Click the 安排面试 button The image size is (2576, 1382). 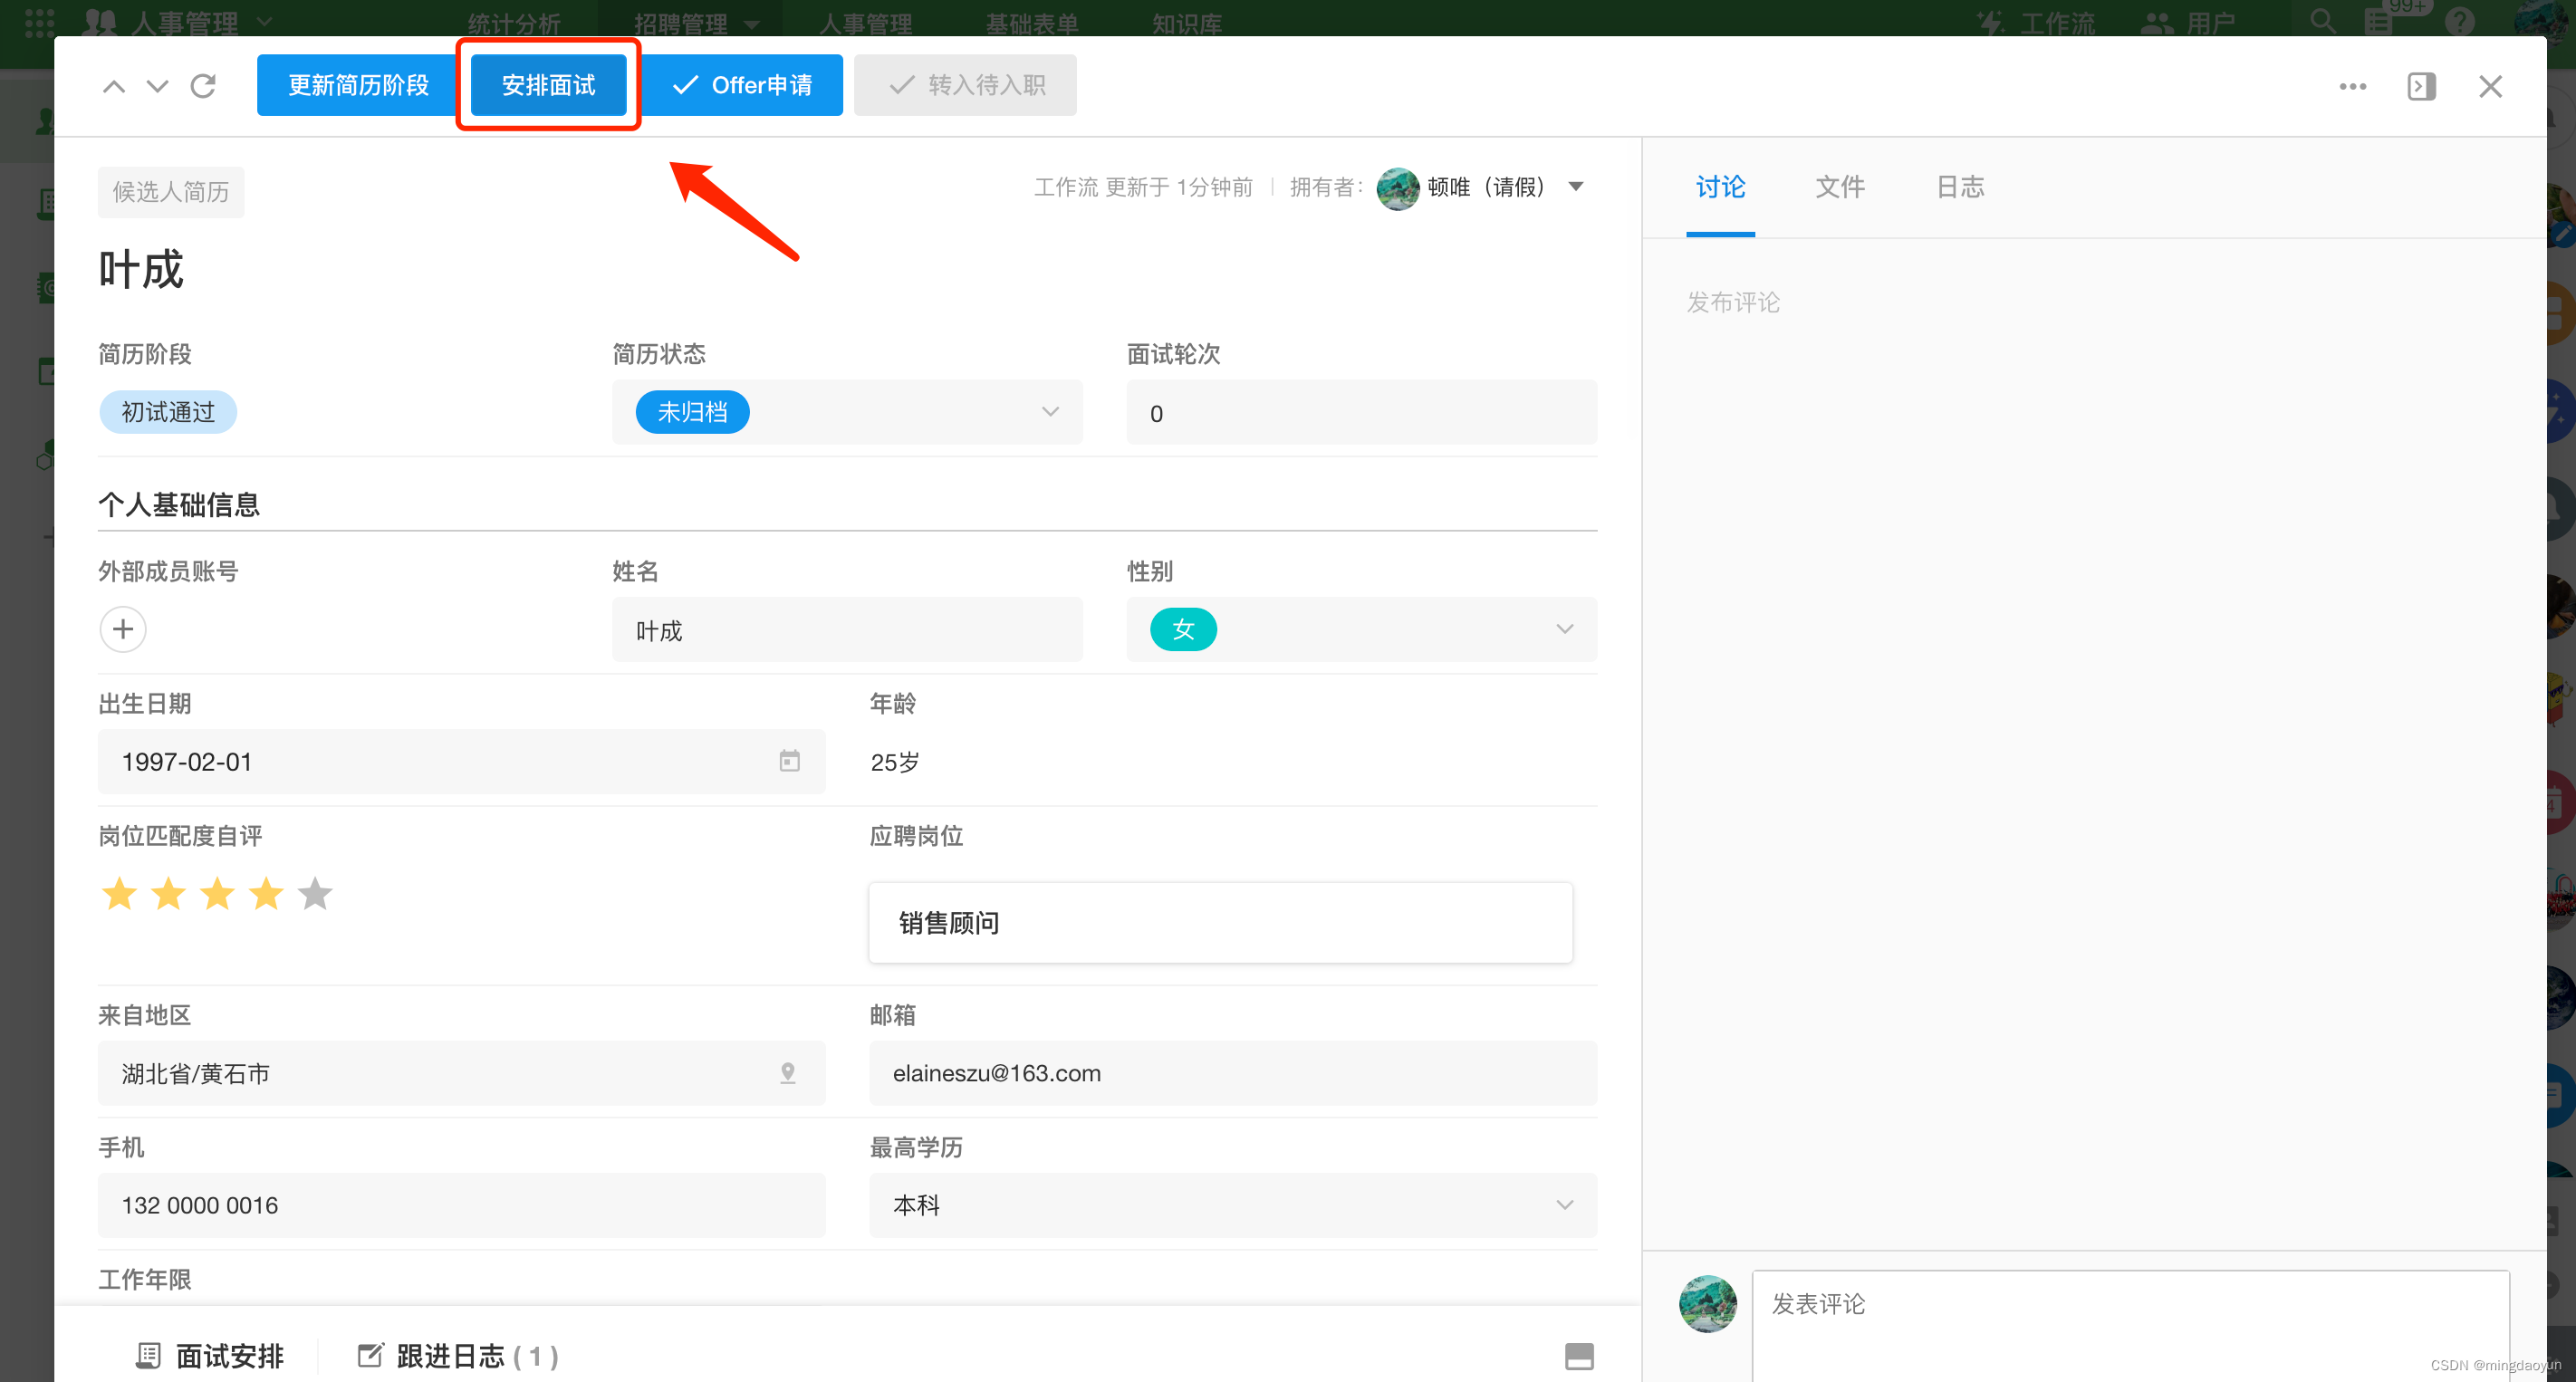tap(548, 85)
